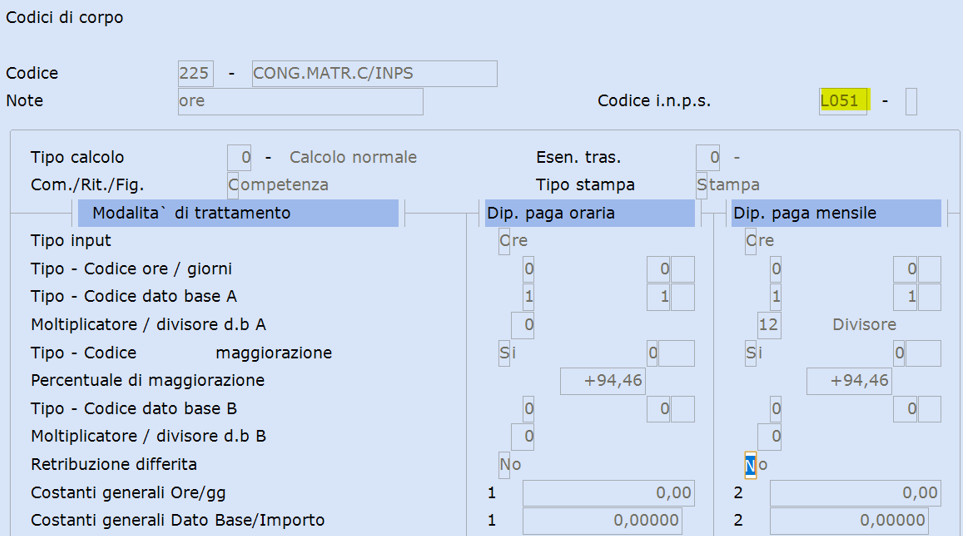Click Costanti generali Ore/gg field numbered 1
The width and height of the screenshot is (966, 536).
[x=609, y=493]
